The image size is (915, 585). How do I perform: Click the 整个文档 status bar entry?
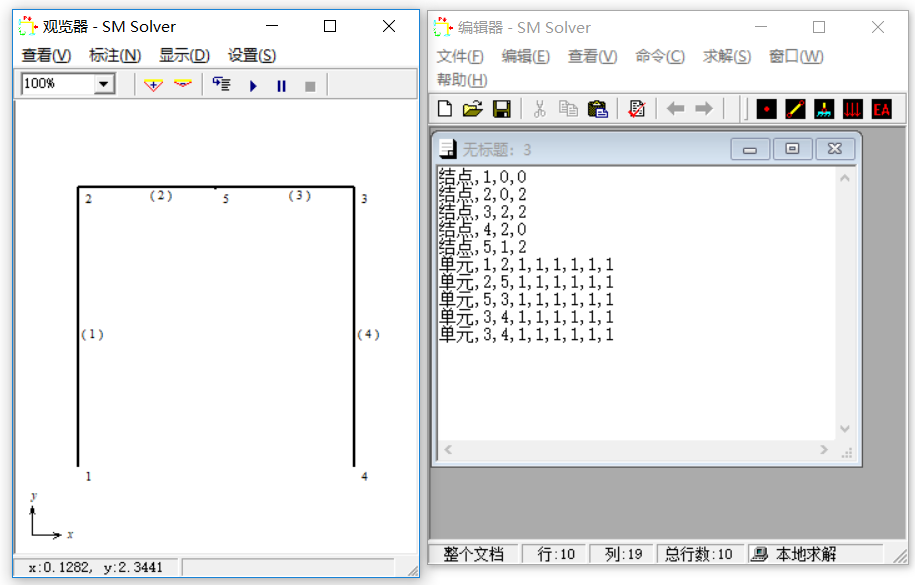[x=473, y=554]
